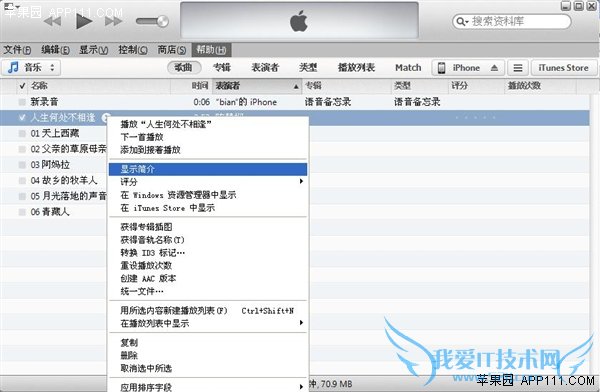Choose 复制 from context menu

209,343
